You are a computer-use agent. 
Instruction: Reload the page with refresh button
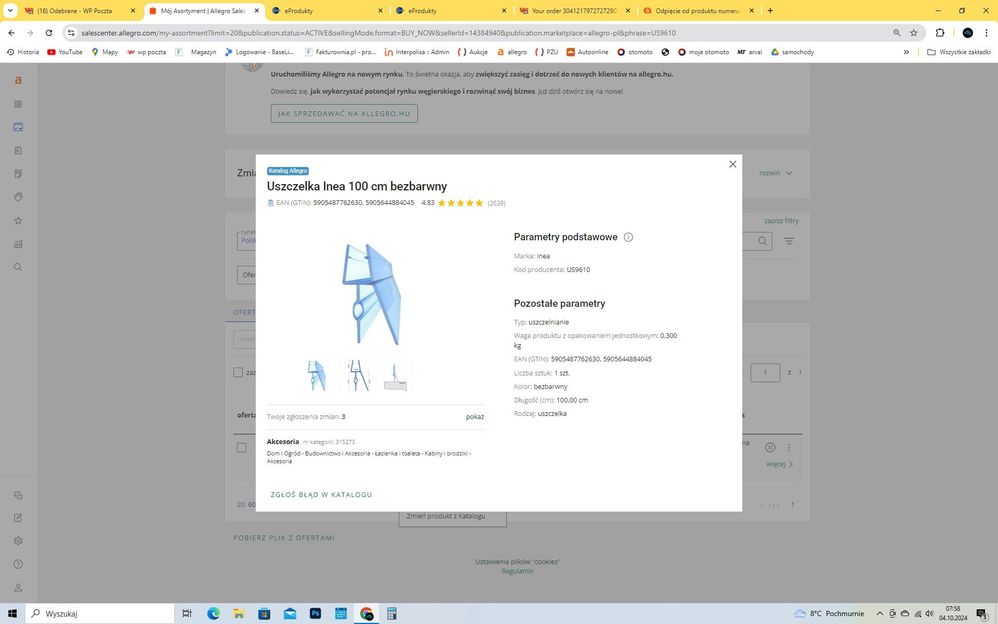(x=49, y=32)
